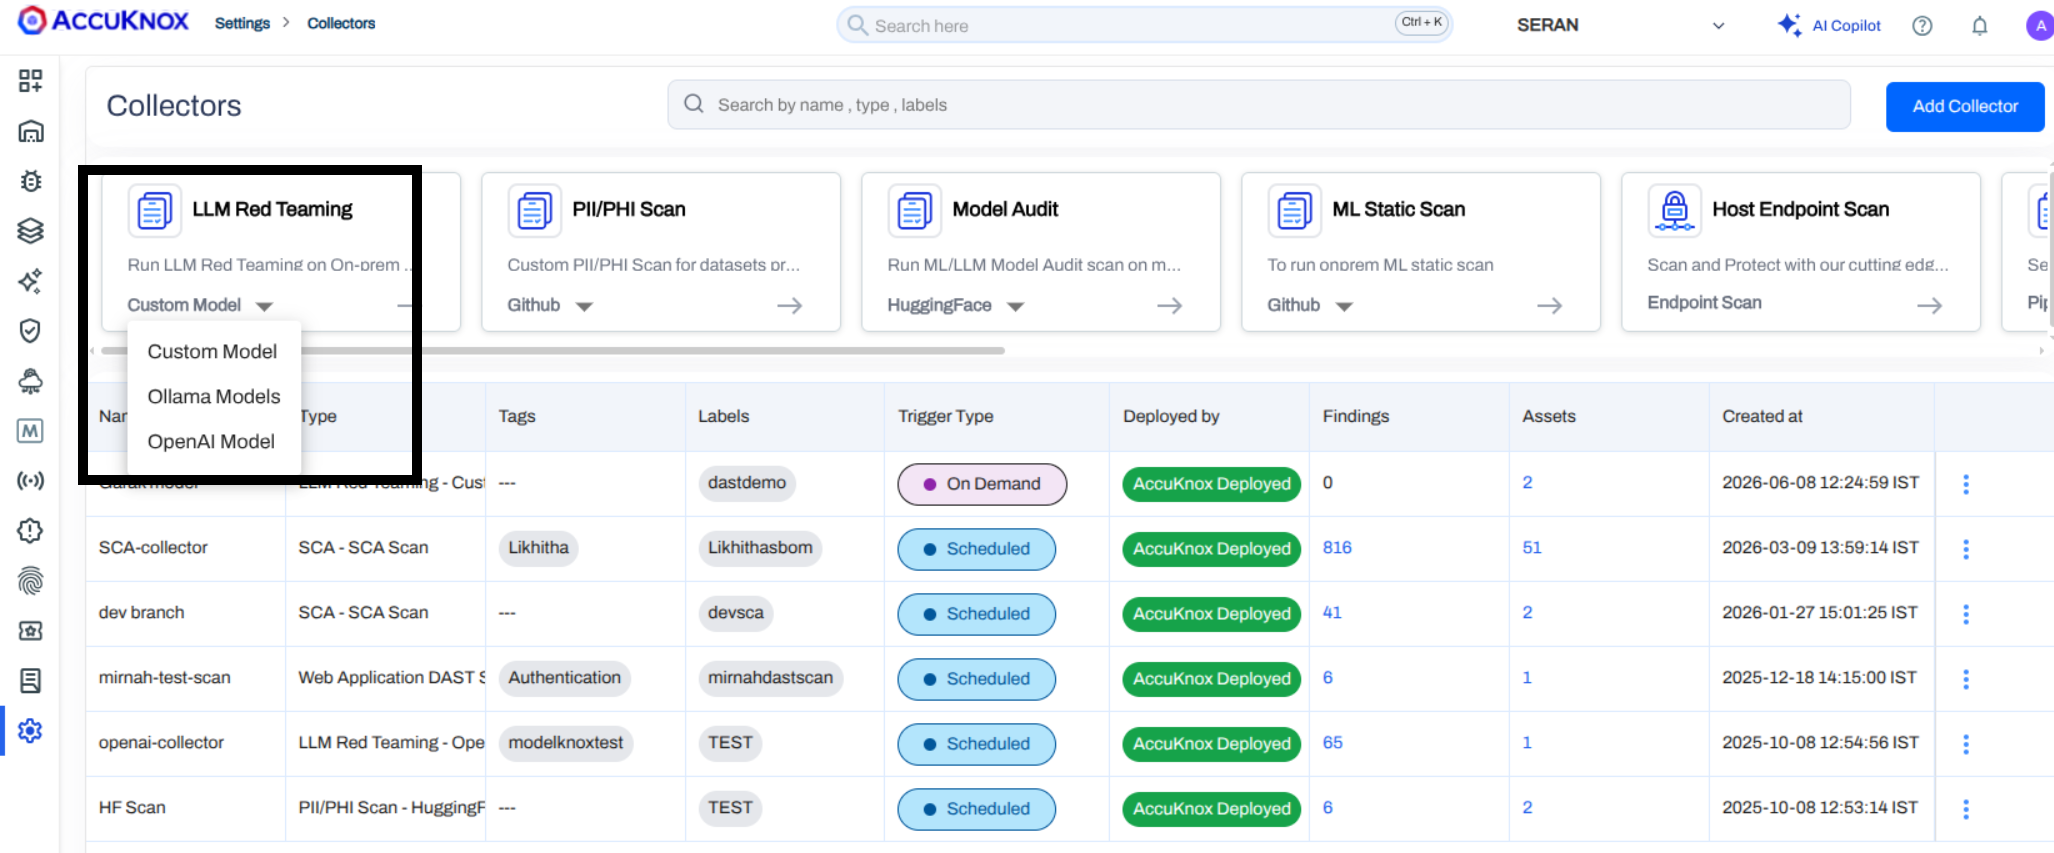Viewport: 2054px width, 853px height.
Task: Select the broadcast signal icon in sidebar
Action: click(31, 481)
